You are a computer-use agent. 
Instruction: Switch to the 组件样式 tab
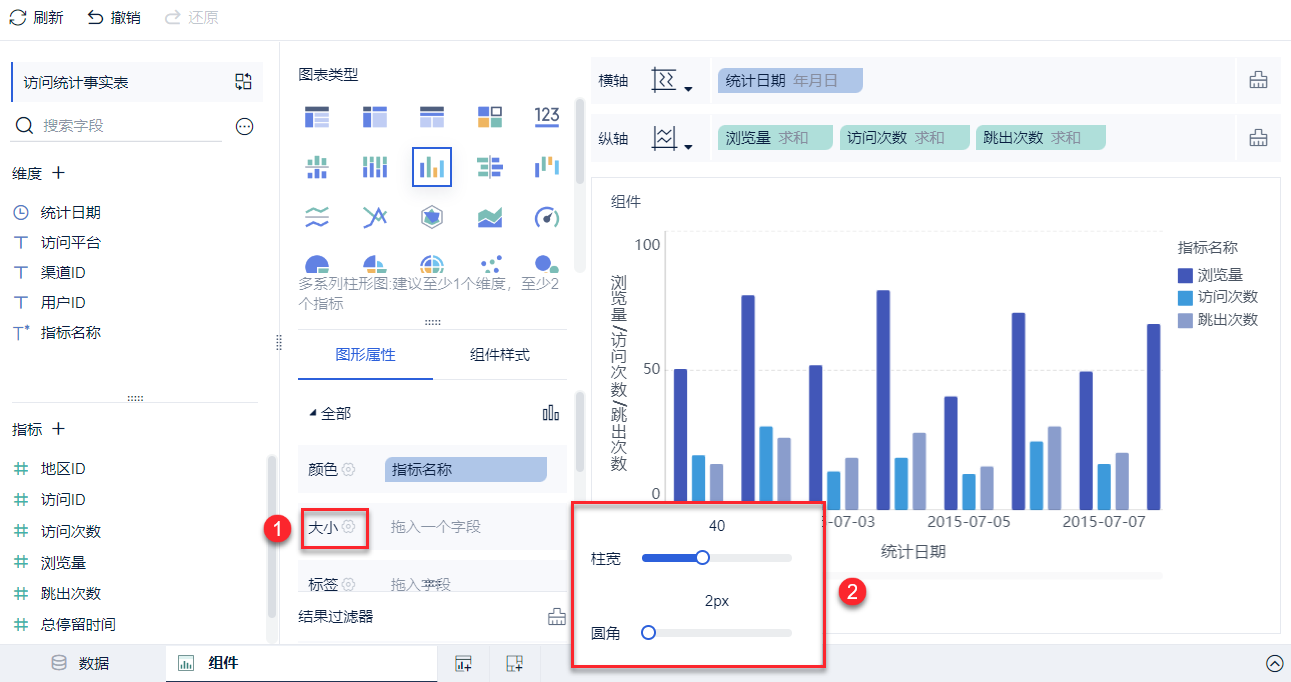click(500, 355)
